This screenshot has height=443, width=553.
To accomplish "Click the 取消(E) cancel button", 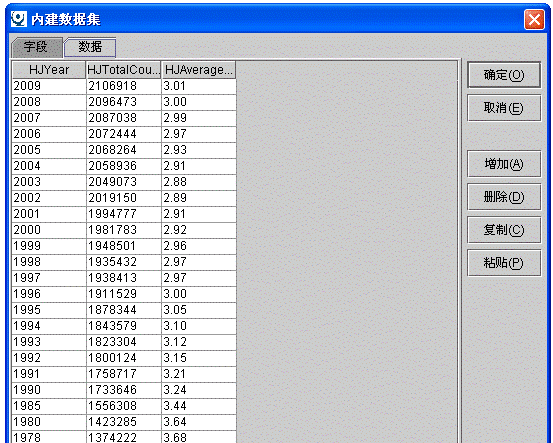I will coord(504,108).
